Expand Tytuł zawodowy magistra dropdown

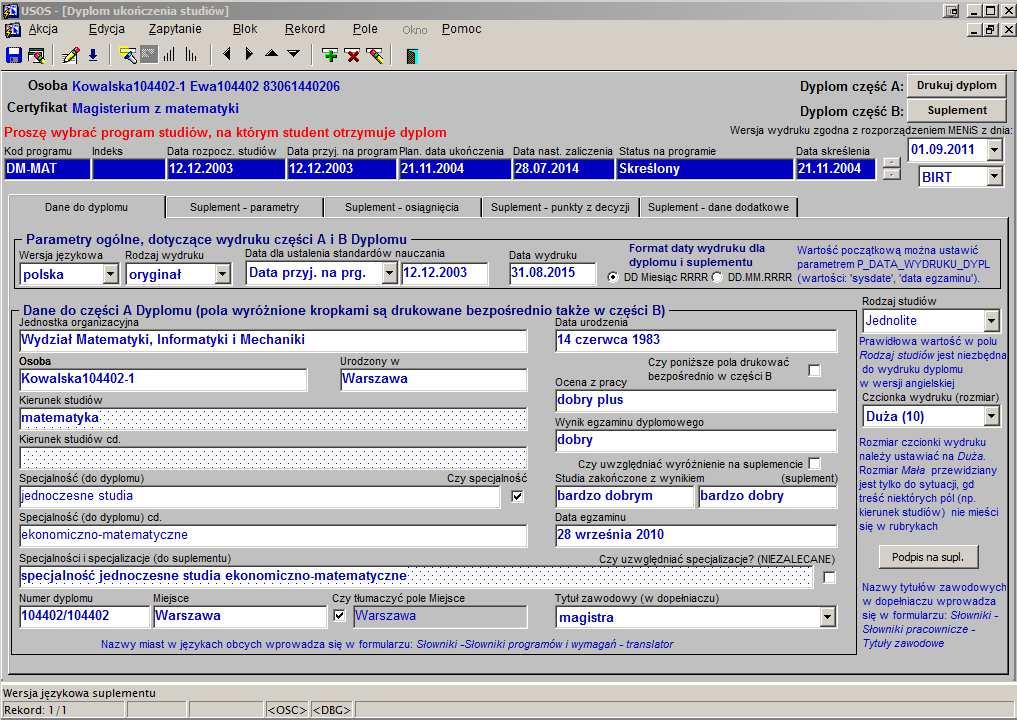click(x=827, y=617)
